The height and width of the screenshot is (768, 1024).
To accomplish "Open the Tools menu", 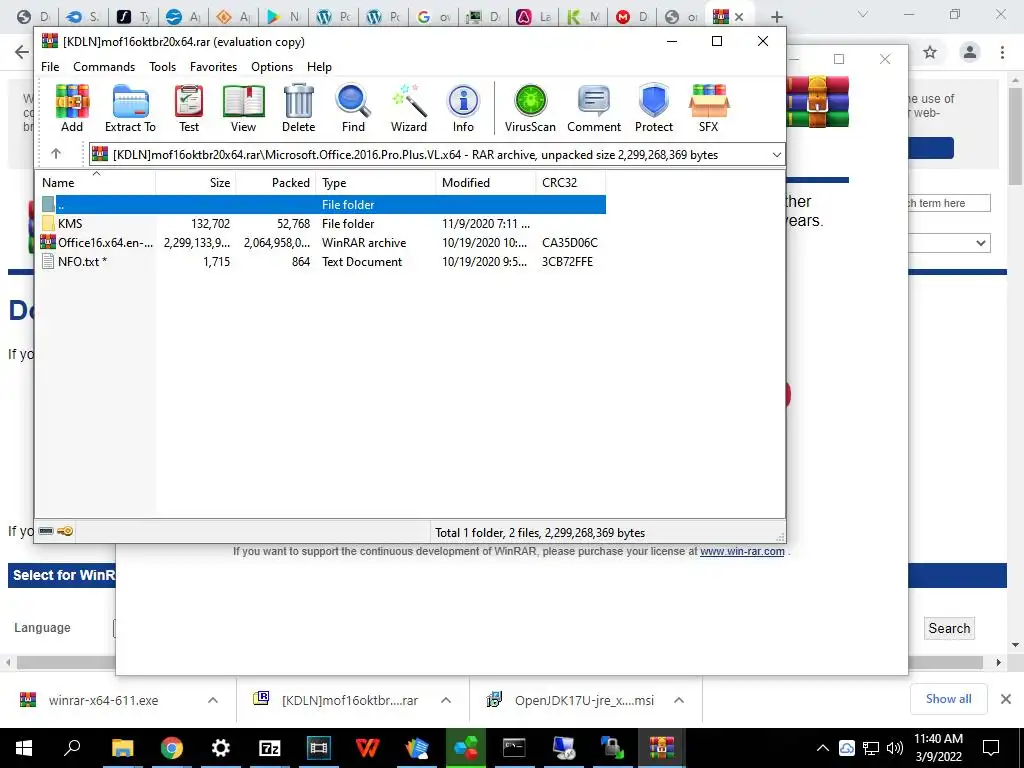I will coord(162,67).
